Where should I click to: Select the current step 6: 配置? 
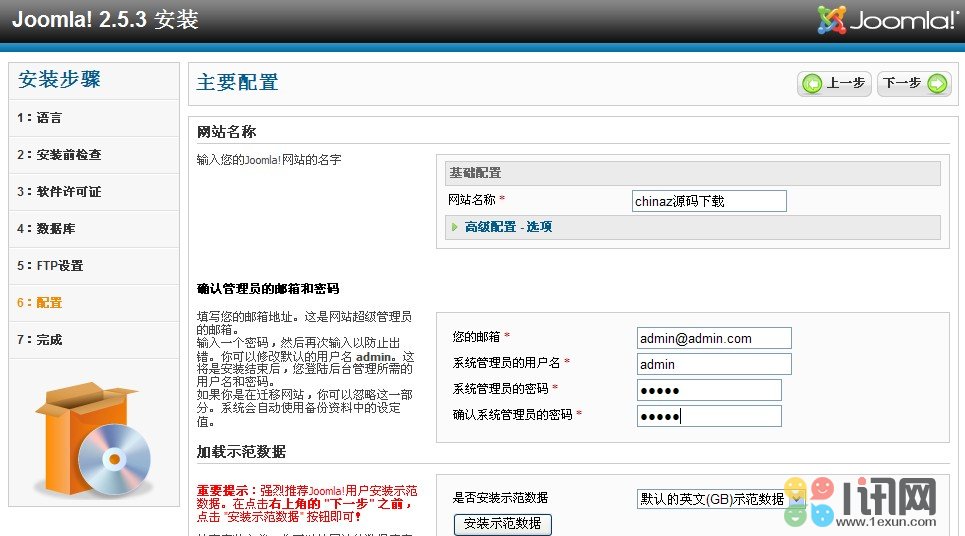[x=40, y=303]
